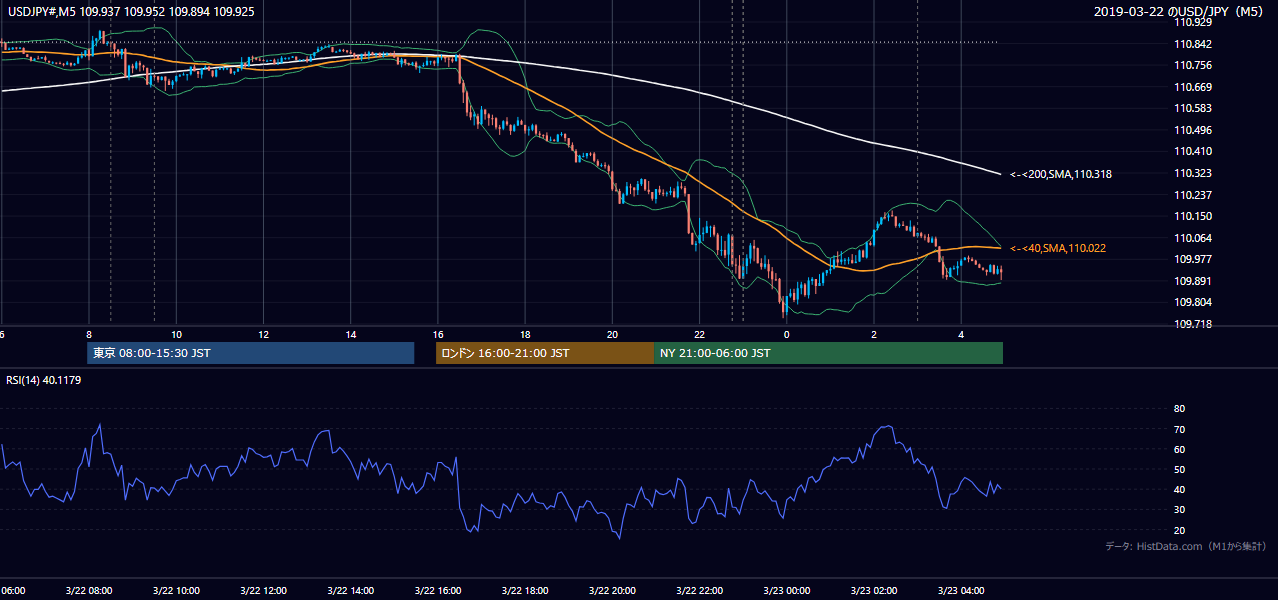The image size is (1278, 600).
Task: Click price axis value 110.583
Action: coord(1192,109)
